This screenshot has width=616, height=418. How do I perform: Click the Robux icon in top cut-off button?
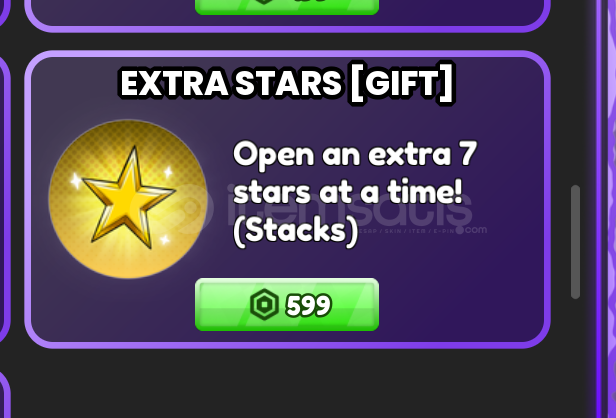264,2
